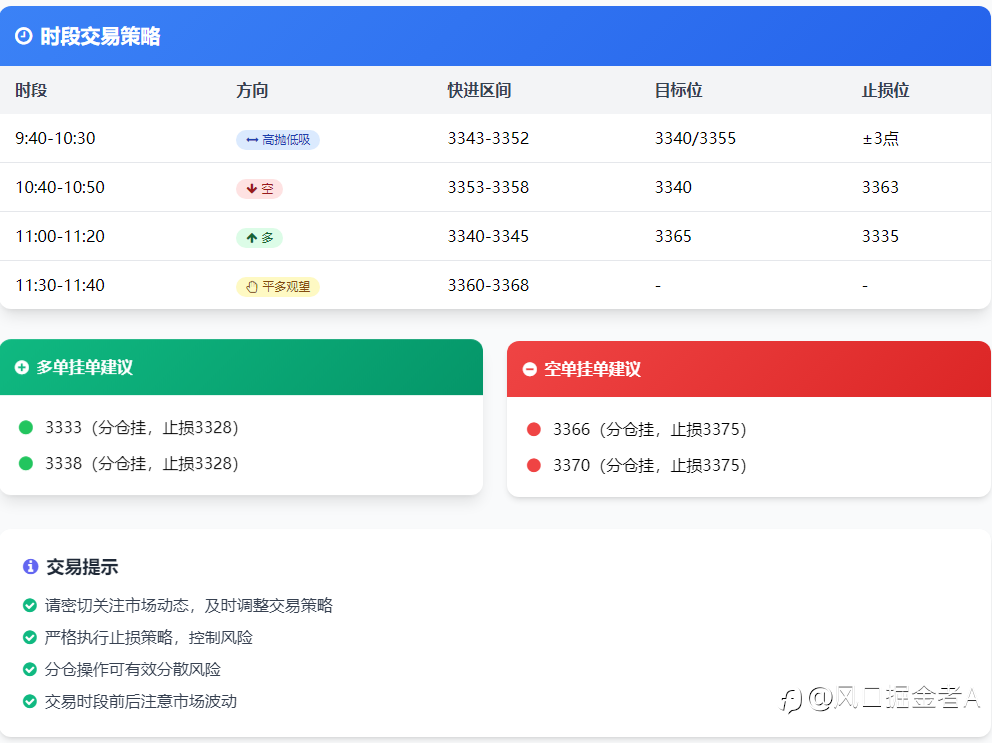Click the 目标位 column header

coord(679,91)
